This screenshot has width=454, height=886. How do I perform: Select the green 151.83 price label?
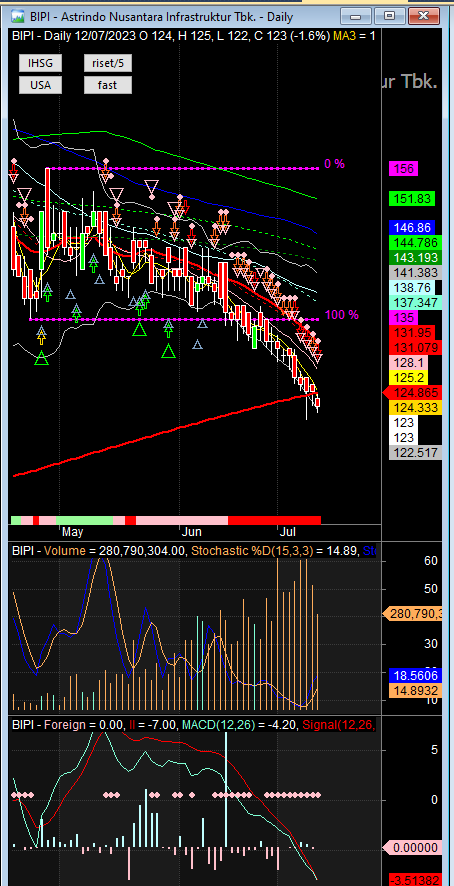click(x=412, y=199)
